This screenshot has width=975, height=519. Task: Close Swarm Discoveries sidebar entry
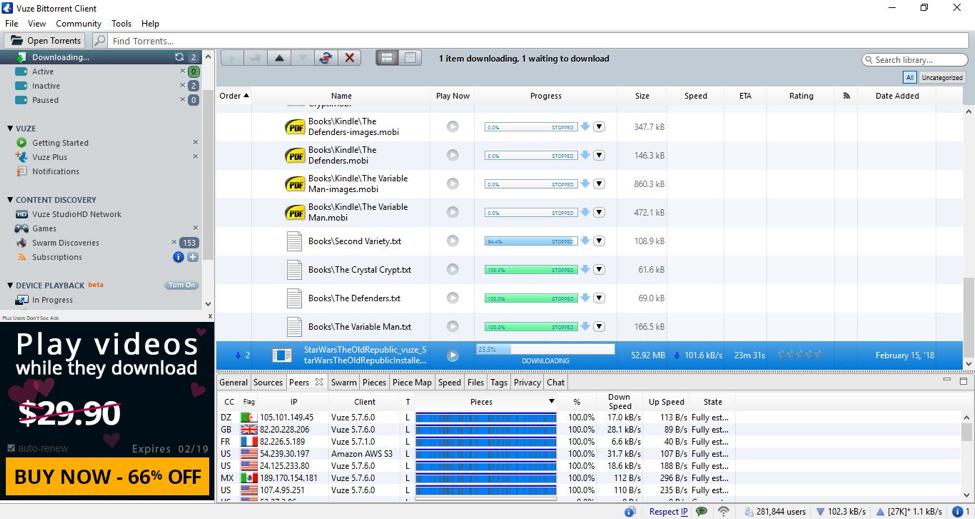(174, 242)
